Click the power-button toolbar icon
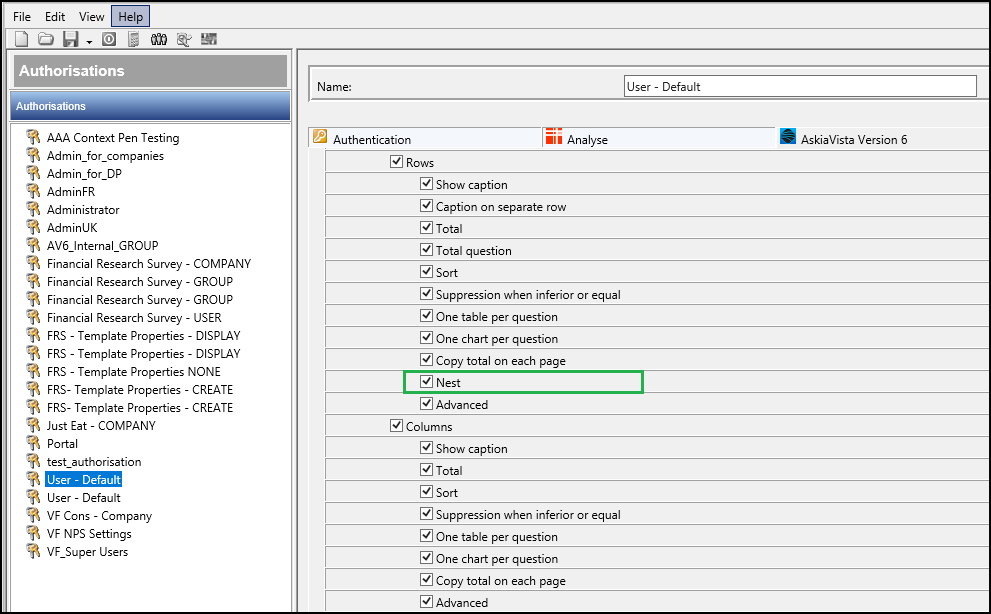This screenshot has height=614, width=991. click(x=109, y=39)
